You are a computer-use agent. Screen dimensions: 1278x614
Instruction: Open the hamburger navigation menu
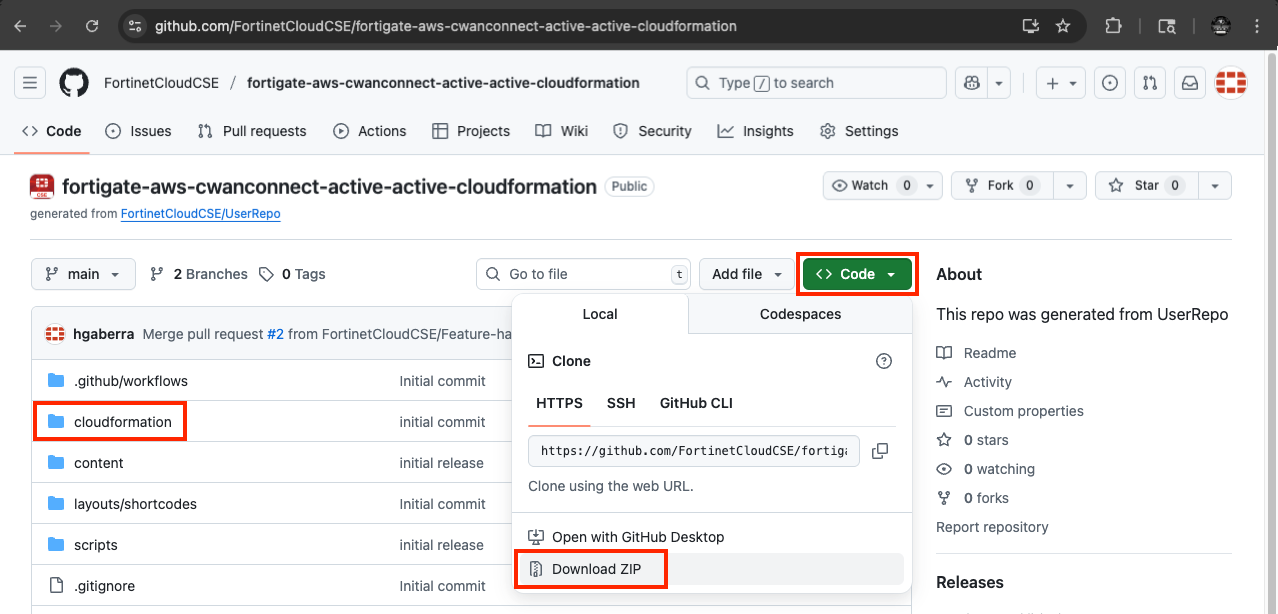coord(30,83)
